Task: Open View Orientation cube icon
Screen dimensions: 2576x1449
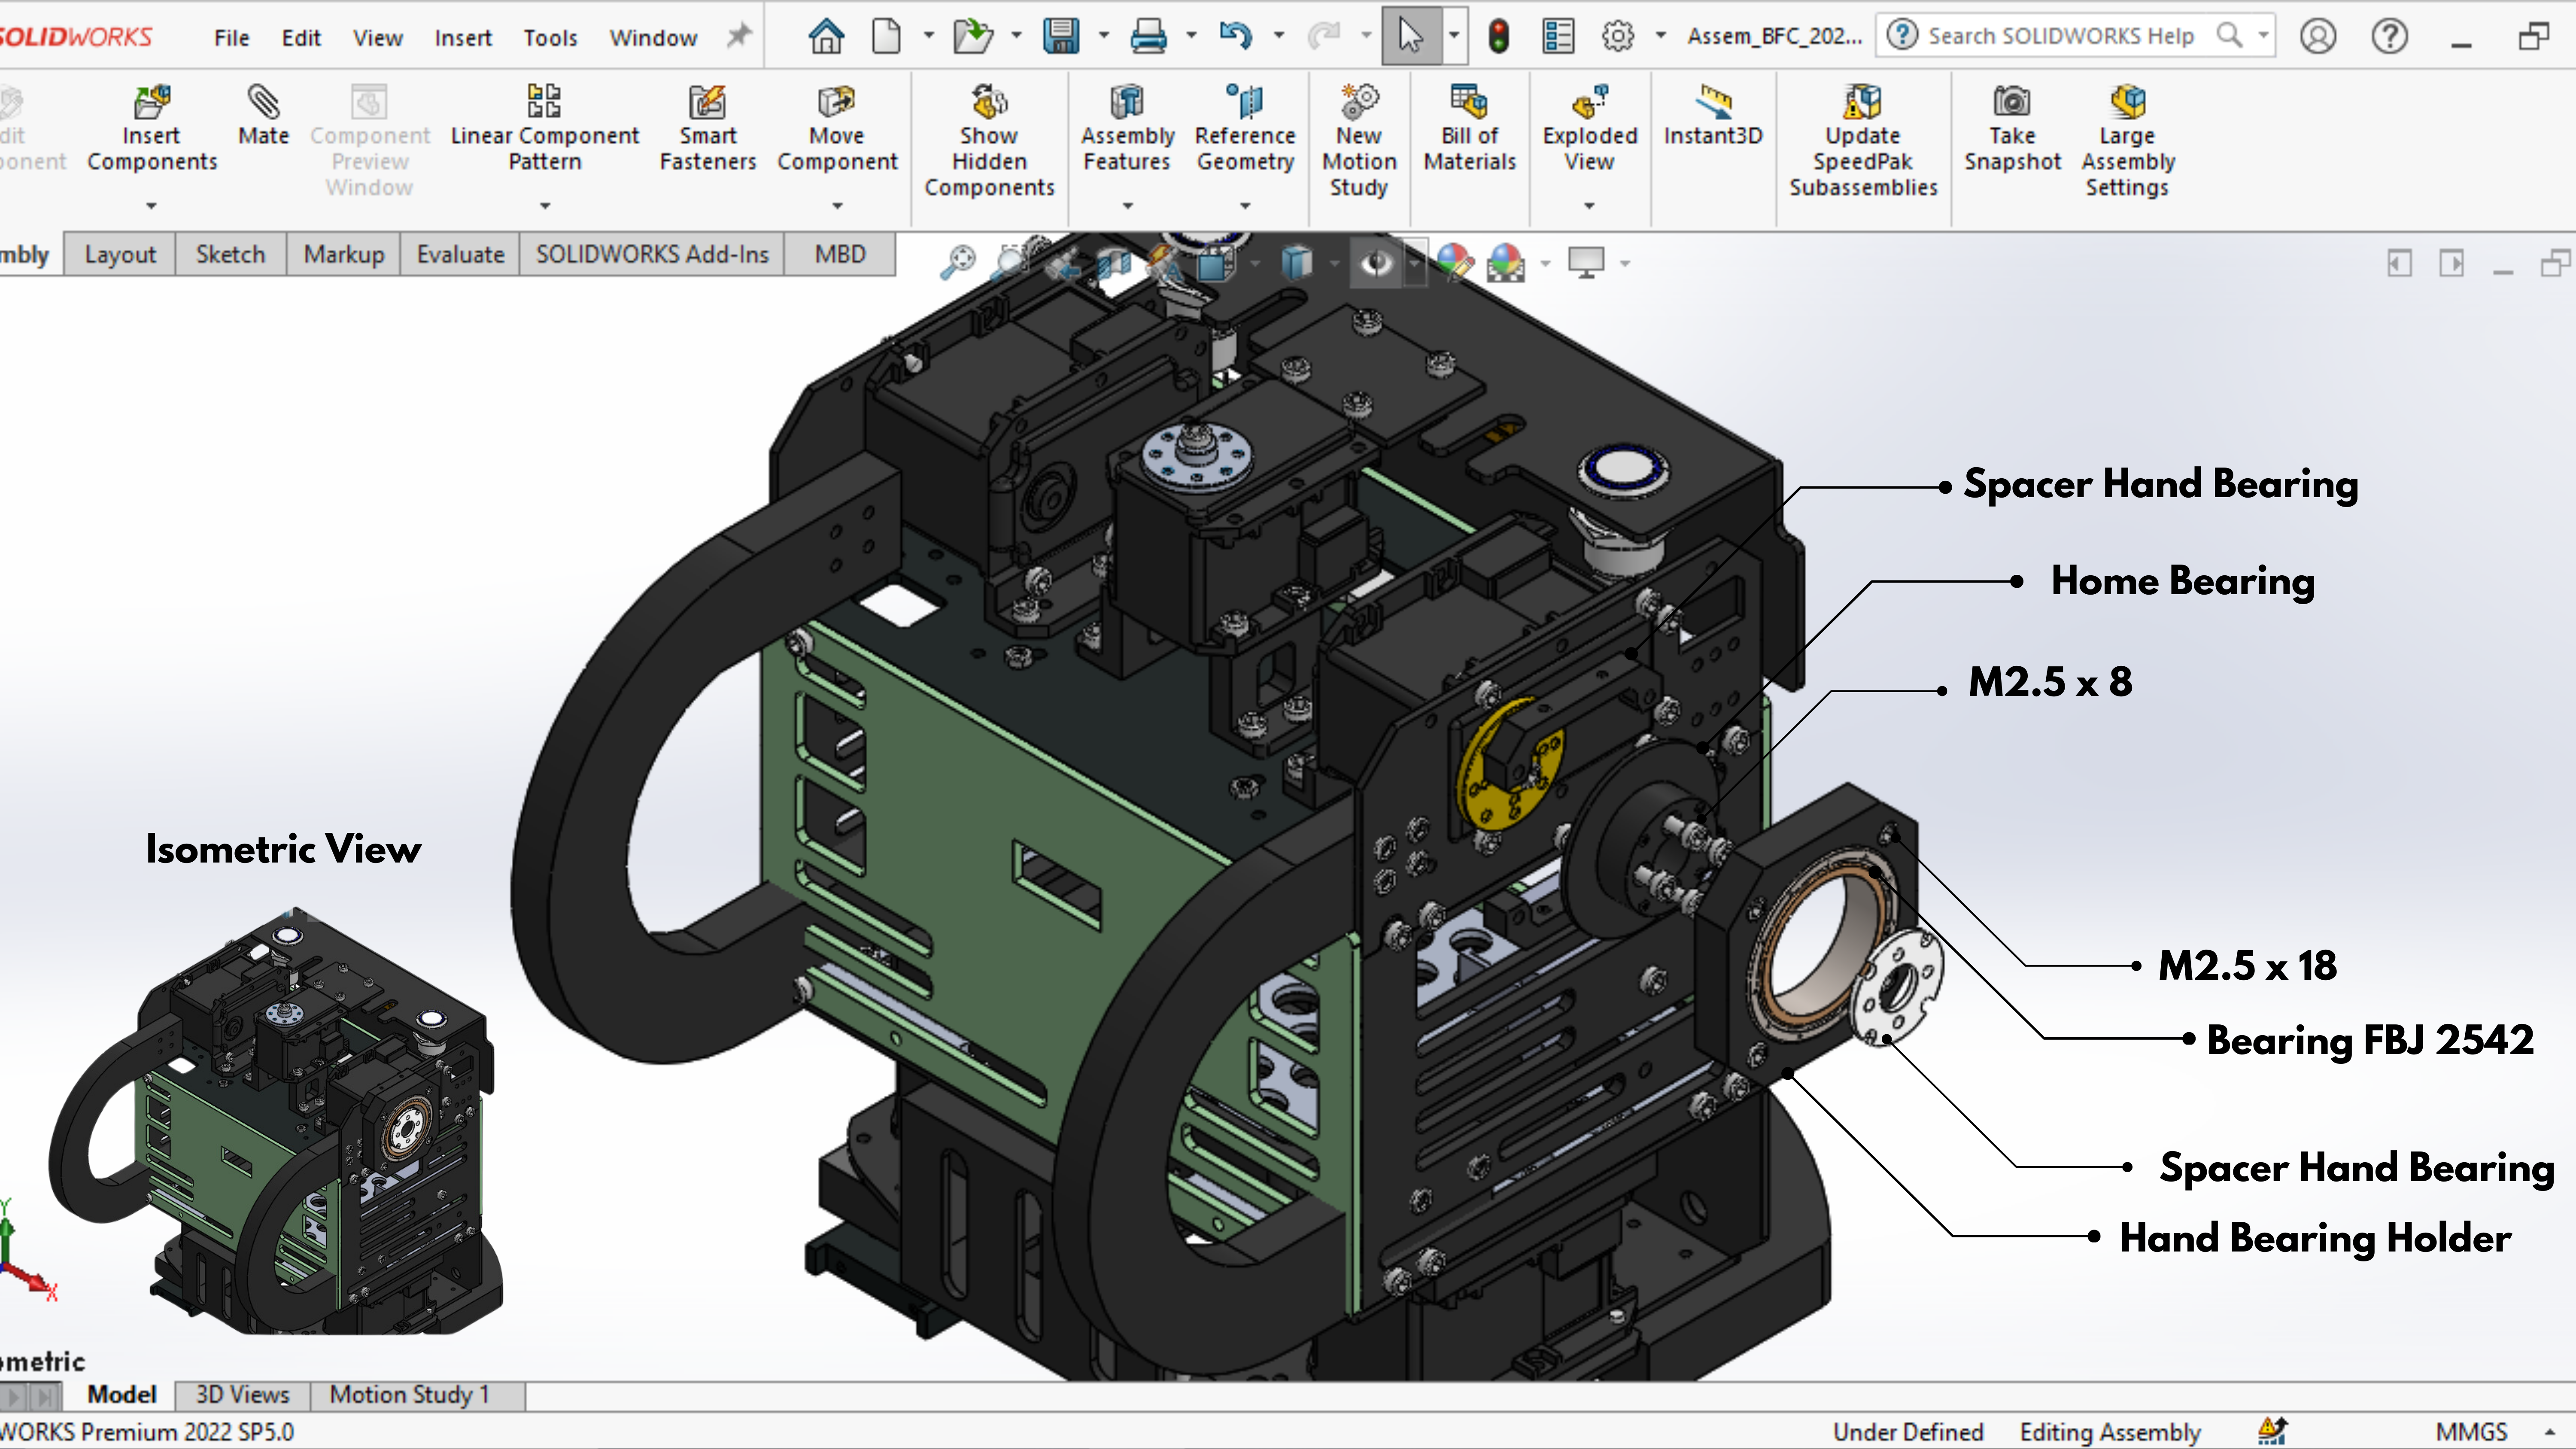Action: [x=1215, y=263]
